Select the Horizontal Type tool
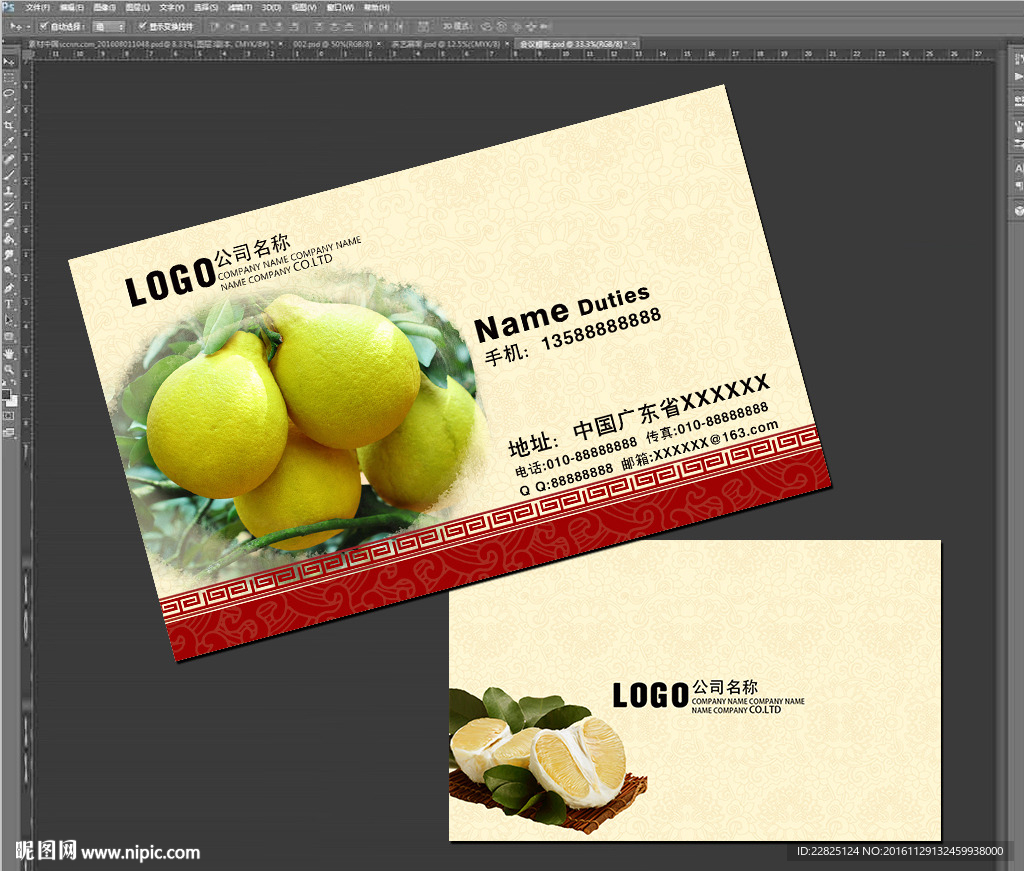1024x871 pixels. coord(8,304)
